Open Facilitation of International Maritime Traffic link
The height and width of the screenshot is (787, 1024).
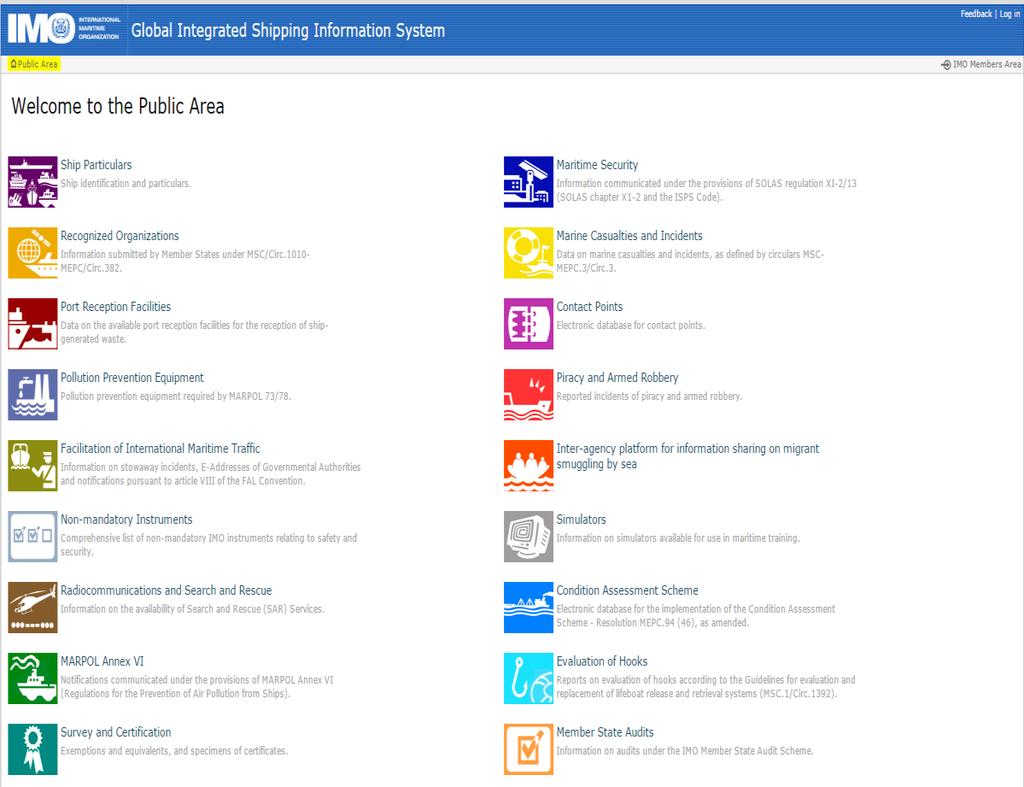coord(160,449)
